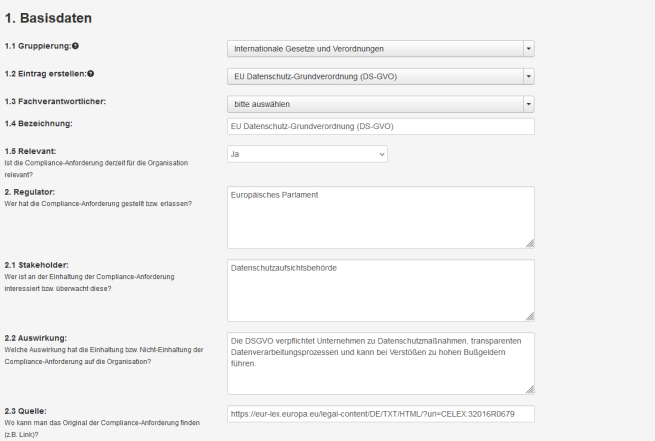The height and width of the screenshot is (441, 655).
Task: Click the arrow button of Gruppierung dropdown
Action: point(529,48)
